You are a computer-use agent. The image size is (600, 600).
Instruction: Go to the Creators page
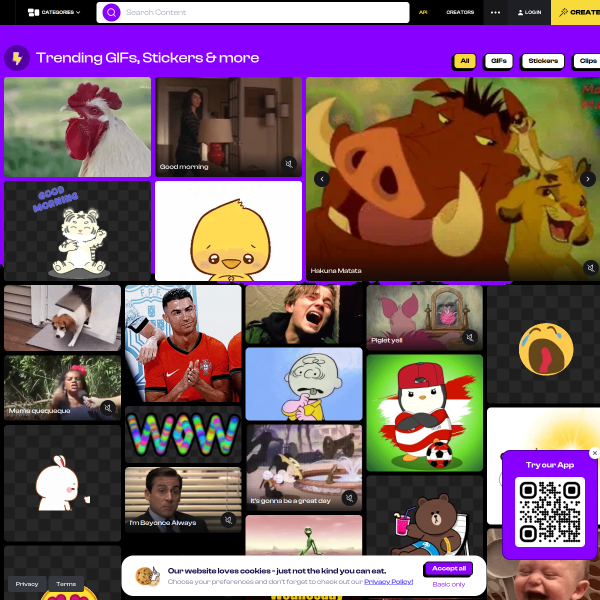(x=460, y=12)
